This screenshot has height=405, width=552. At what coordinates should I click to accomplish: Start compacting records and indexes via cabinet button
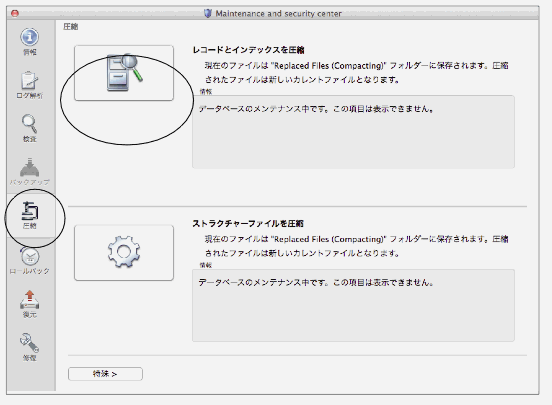(x=124, y=73)
